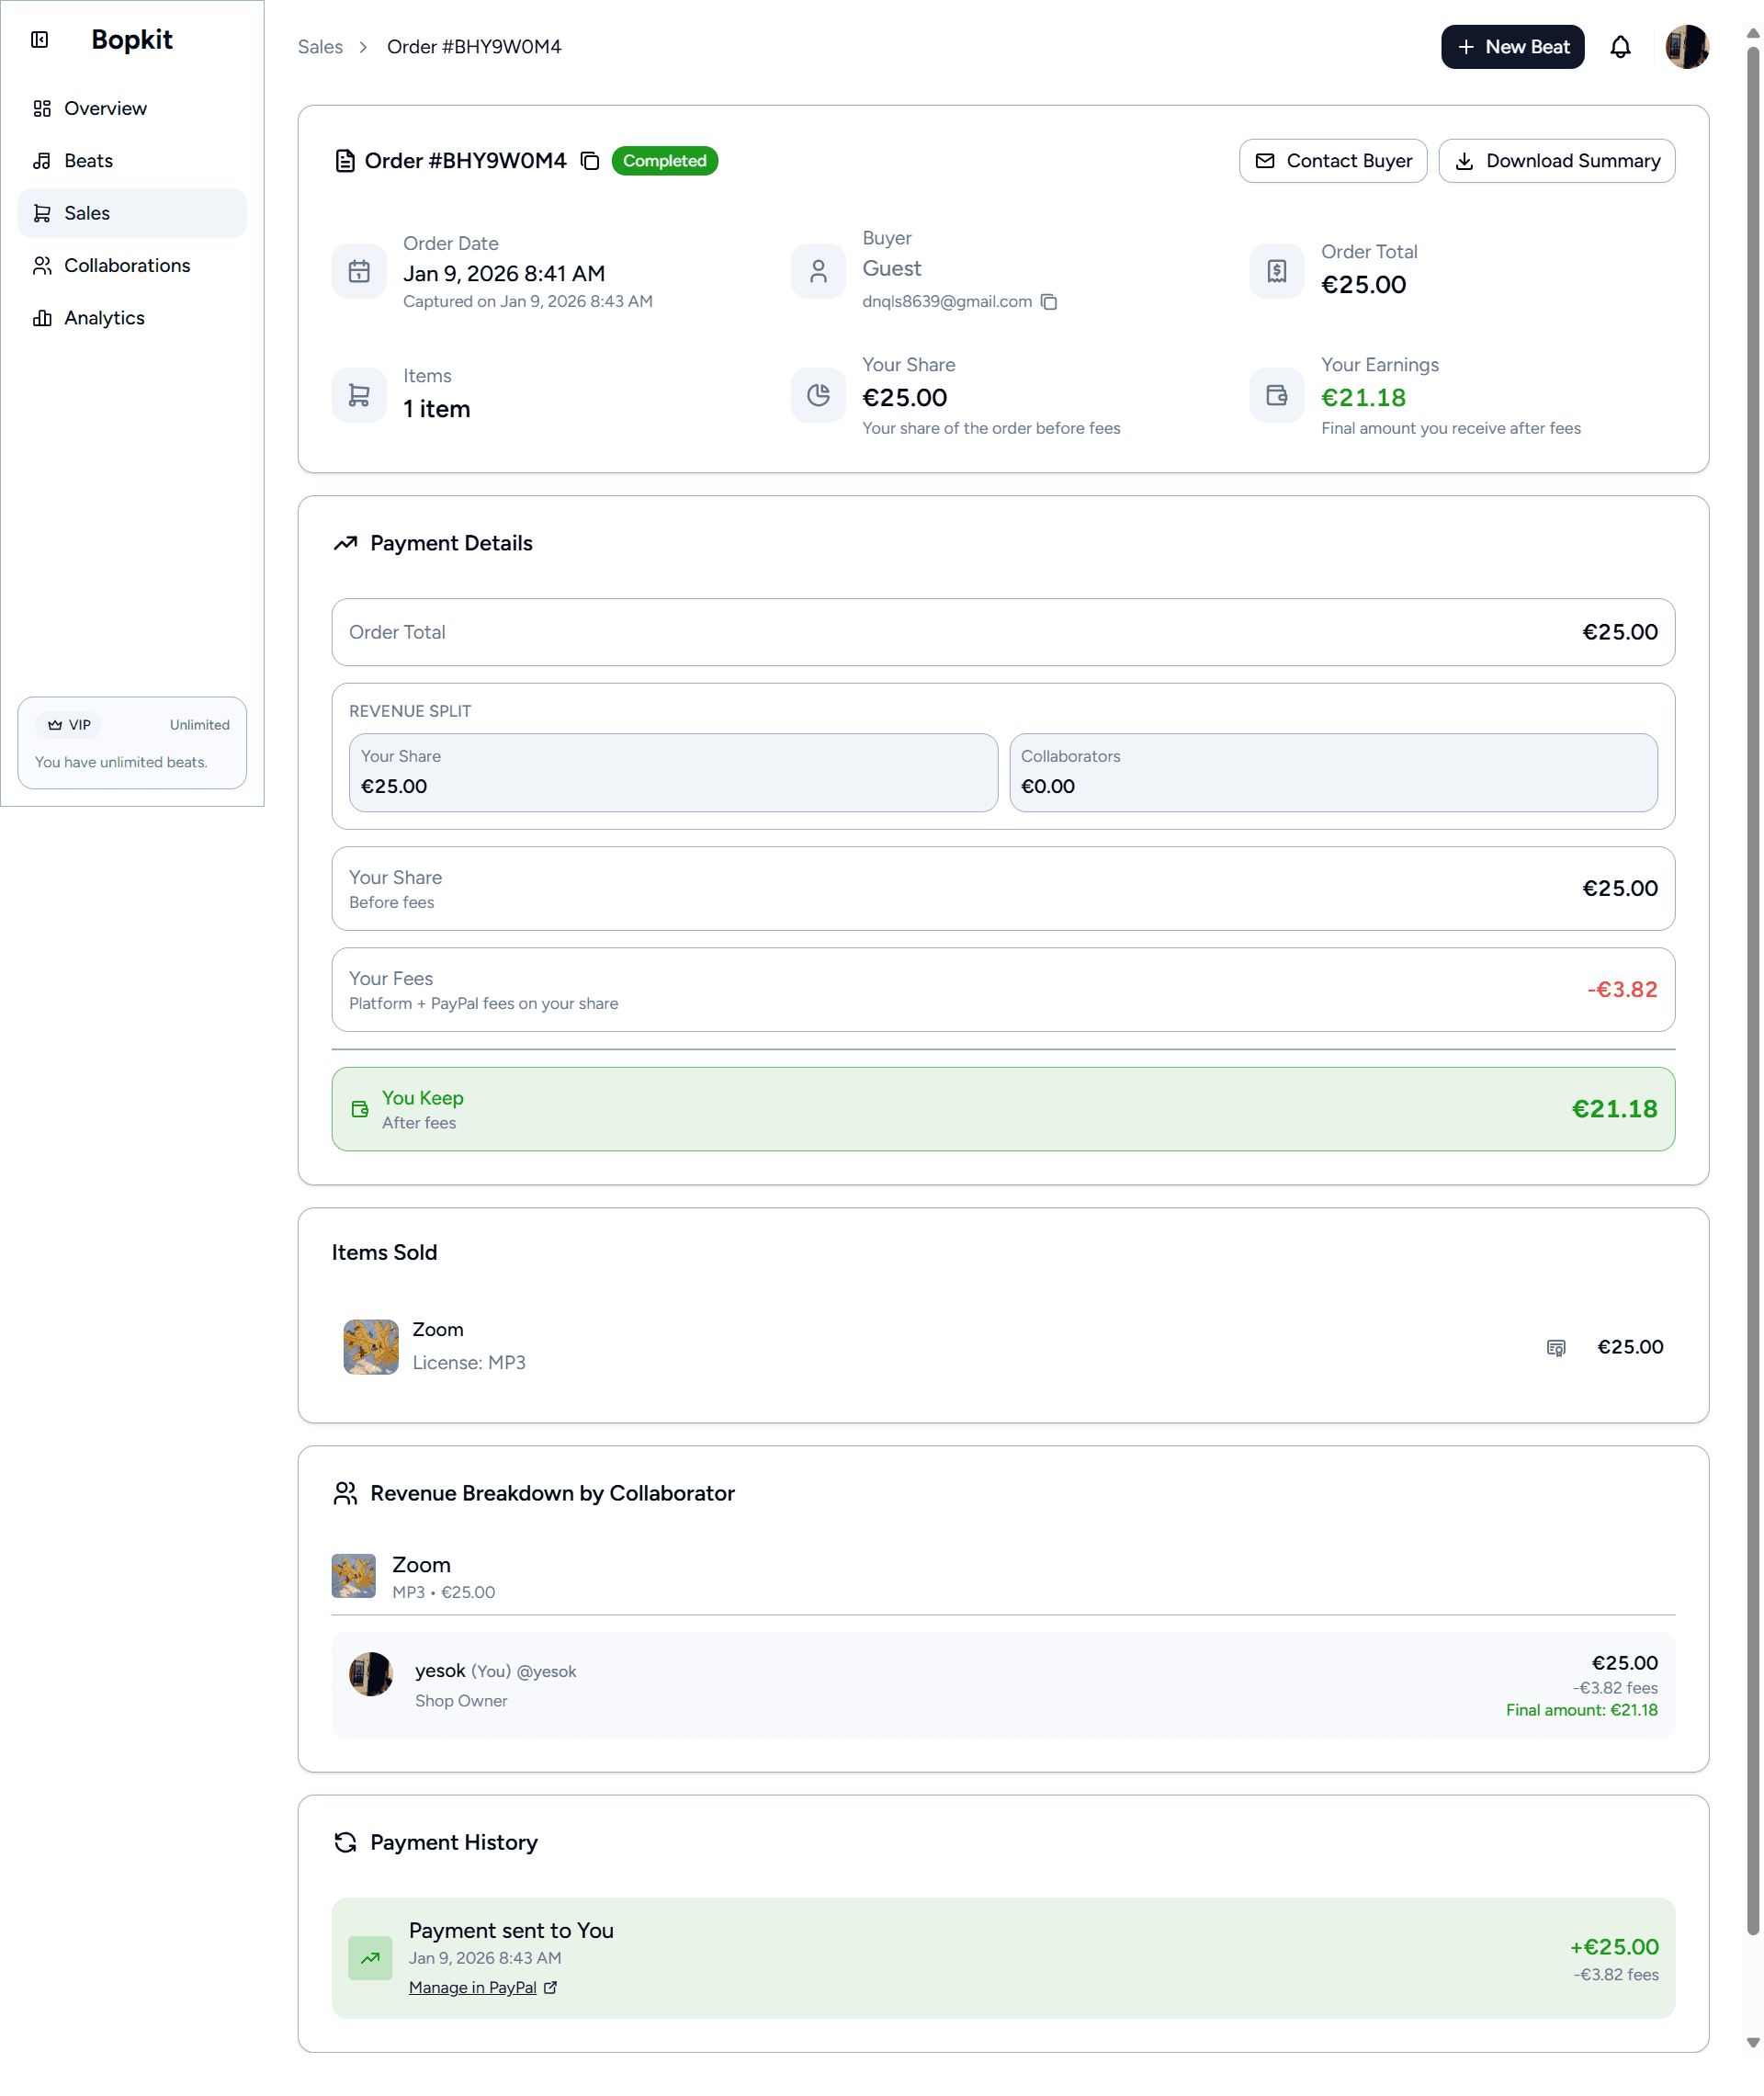
Task: Click the Zoom beat artwork thumbnail
Action: [x=370, y=1346]
